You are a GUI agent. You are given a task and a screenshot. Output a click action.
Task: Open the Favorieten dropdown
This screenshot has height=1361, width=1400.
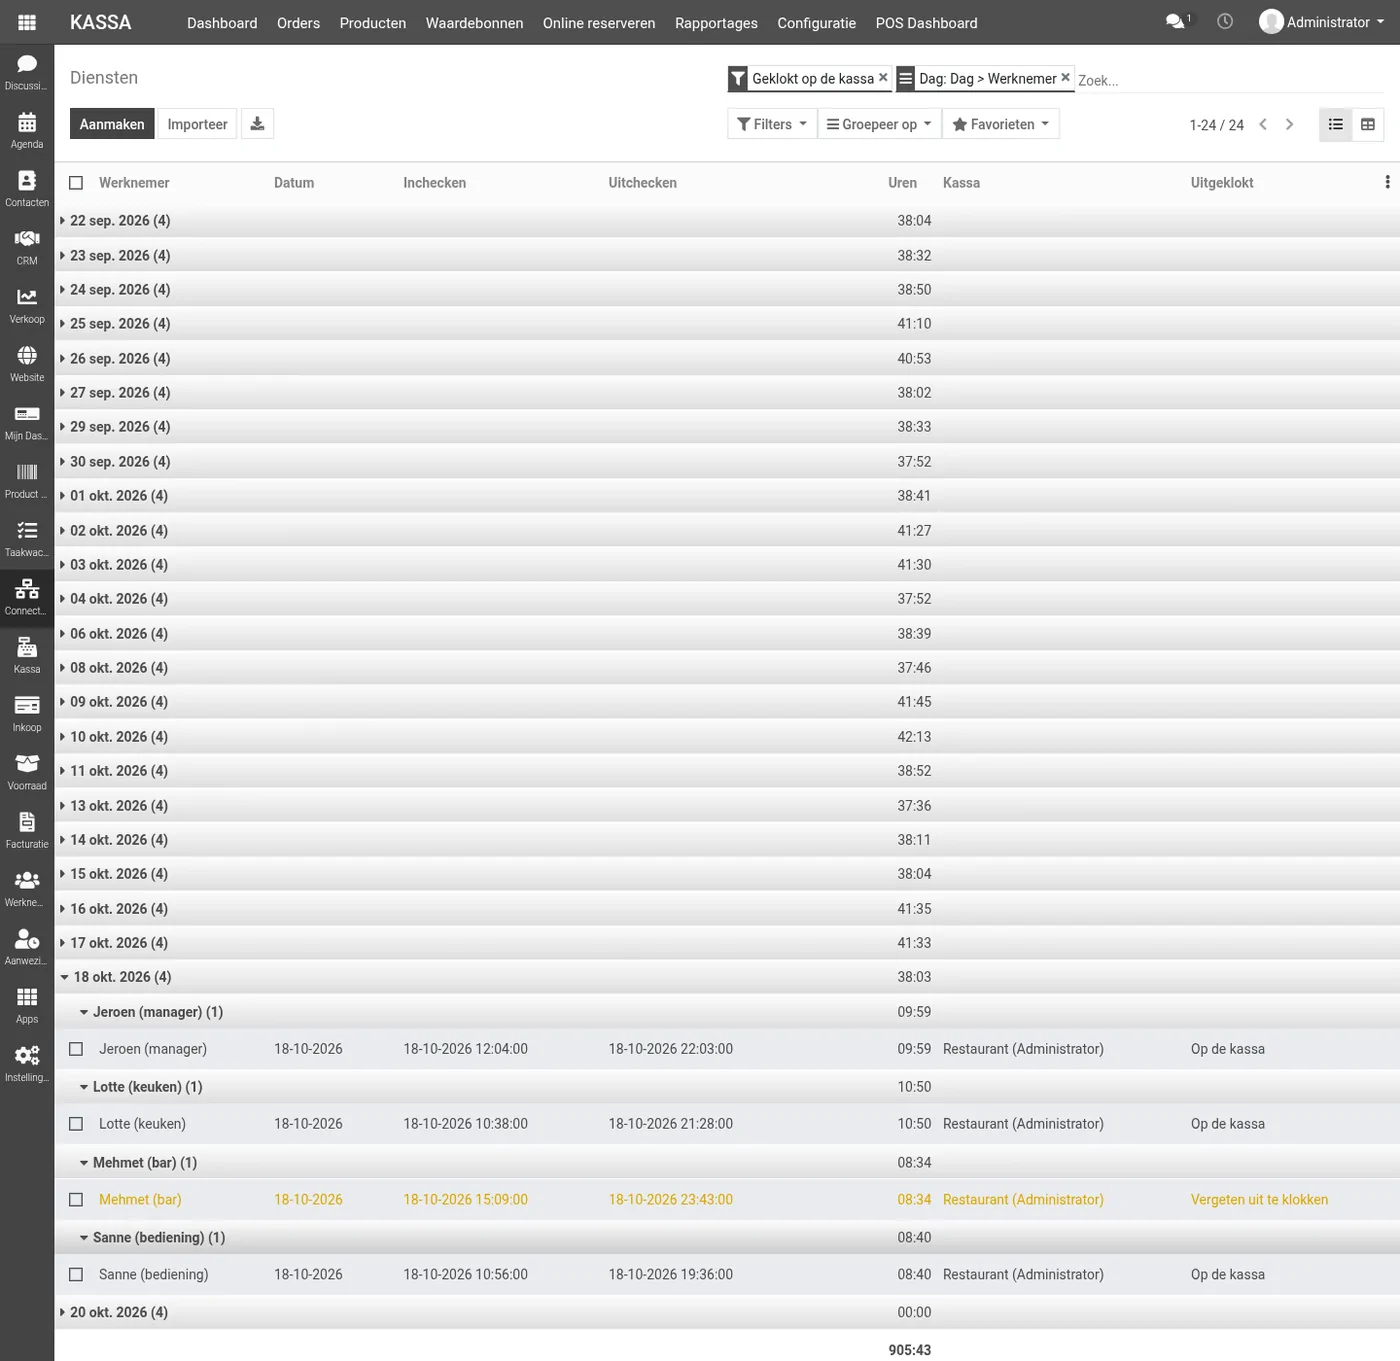(x=1001, y=124)
